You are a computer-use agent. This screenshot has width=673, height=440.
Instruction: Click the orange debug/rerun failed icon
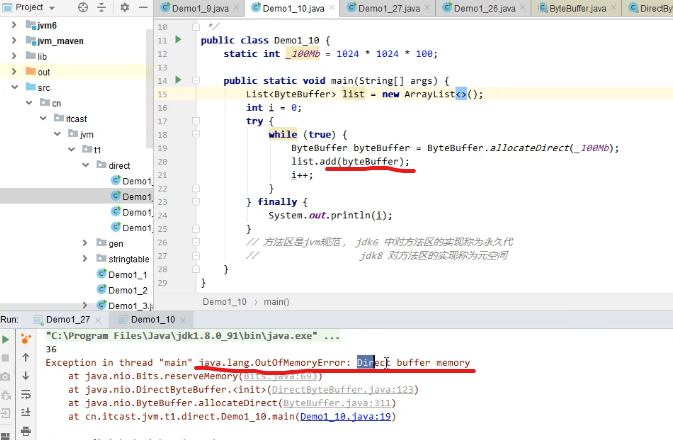click(x=26, y=339)
